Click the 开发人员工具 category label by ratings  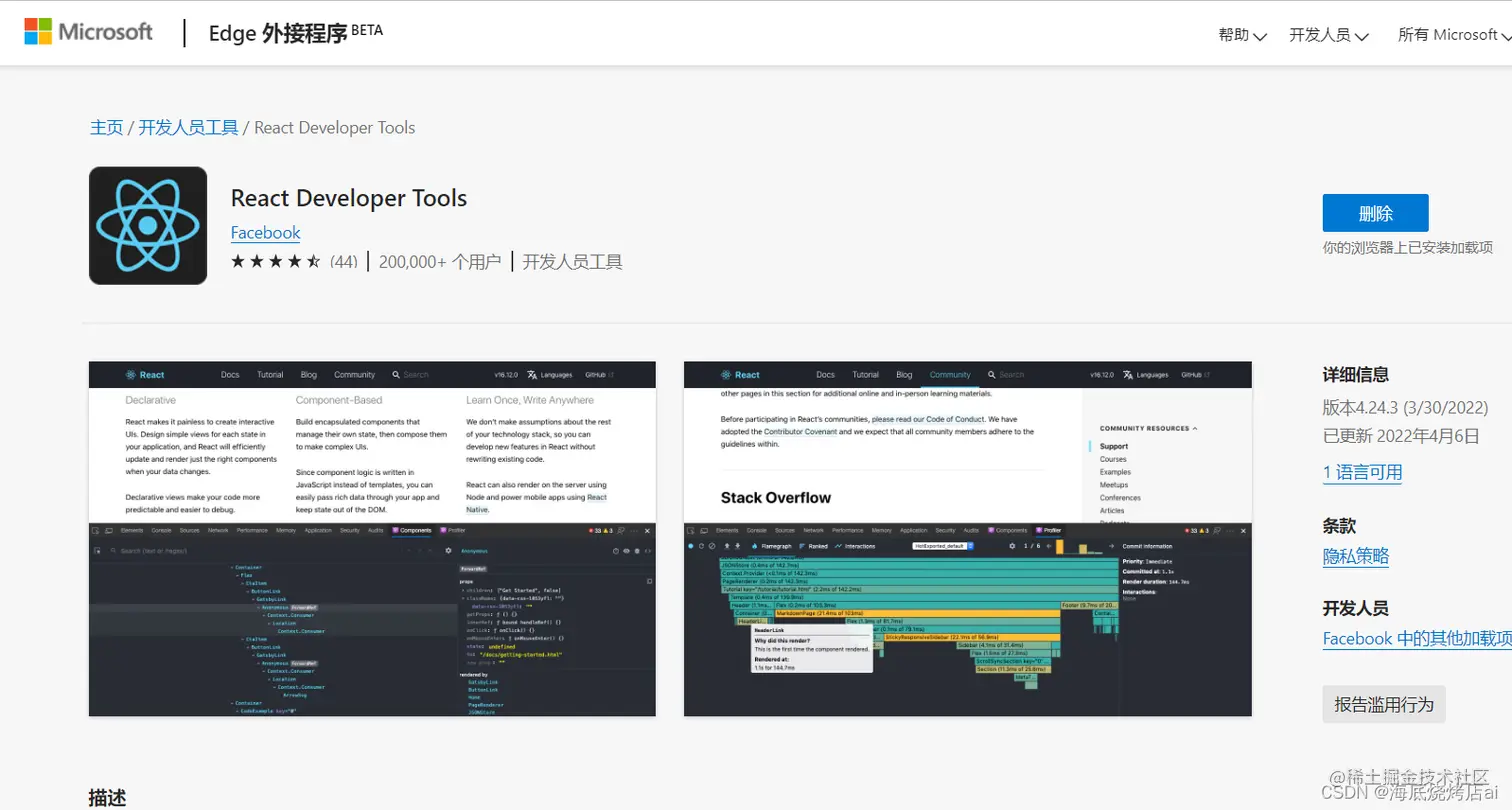[573, 262]
